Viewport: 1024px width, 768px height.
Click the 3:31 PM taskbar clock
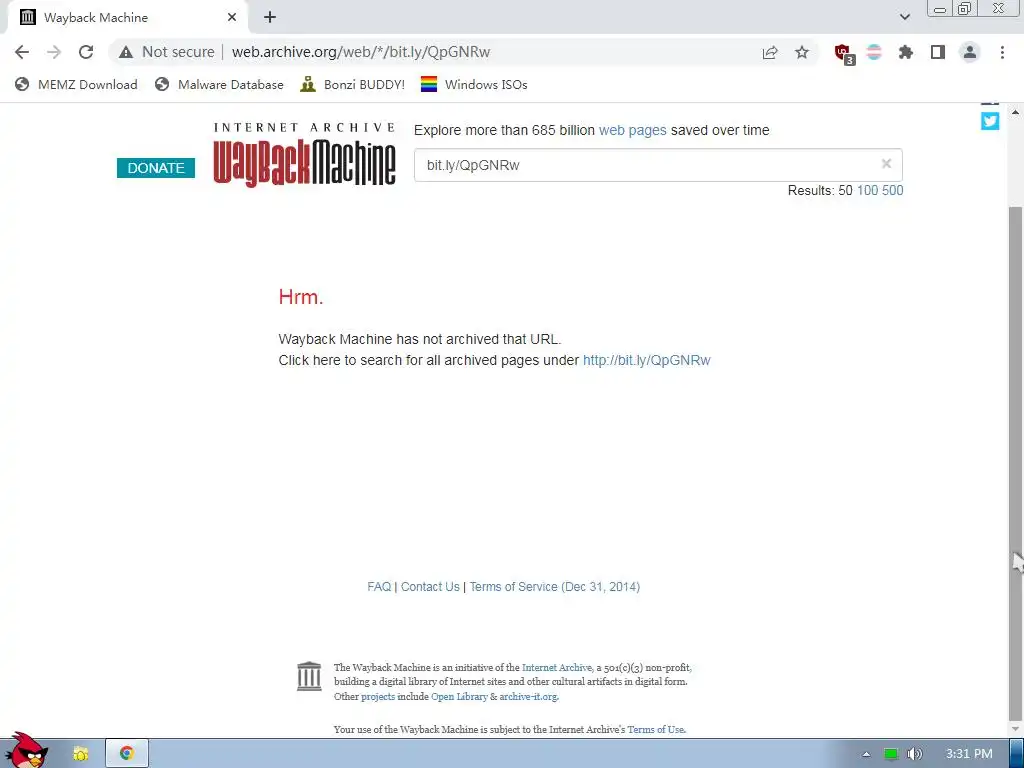click(x=968, y=754)
